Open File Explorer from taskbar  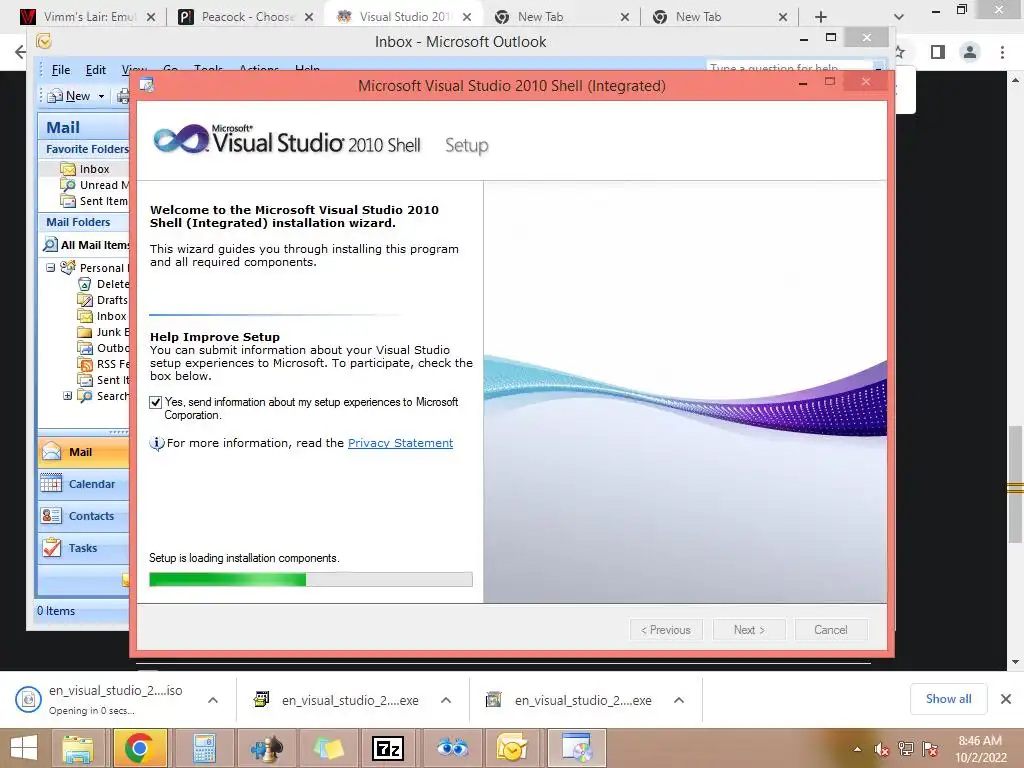pos(78,748)
